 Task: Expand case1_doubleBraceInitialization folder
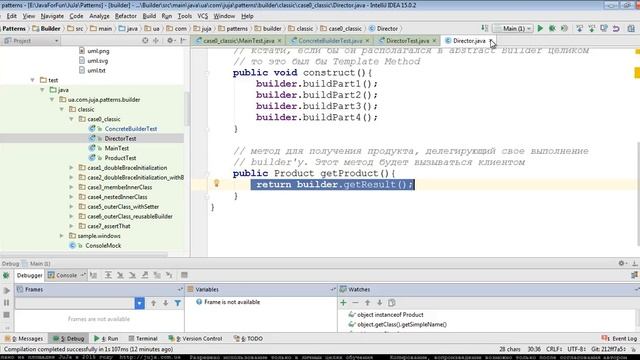click(x=71, y=168)
